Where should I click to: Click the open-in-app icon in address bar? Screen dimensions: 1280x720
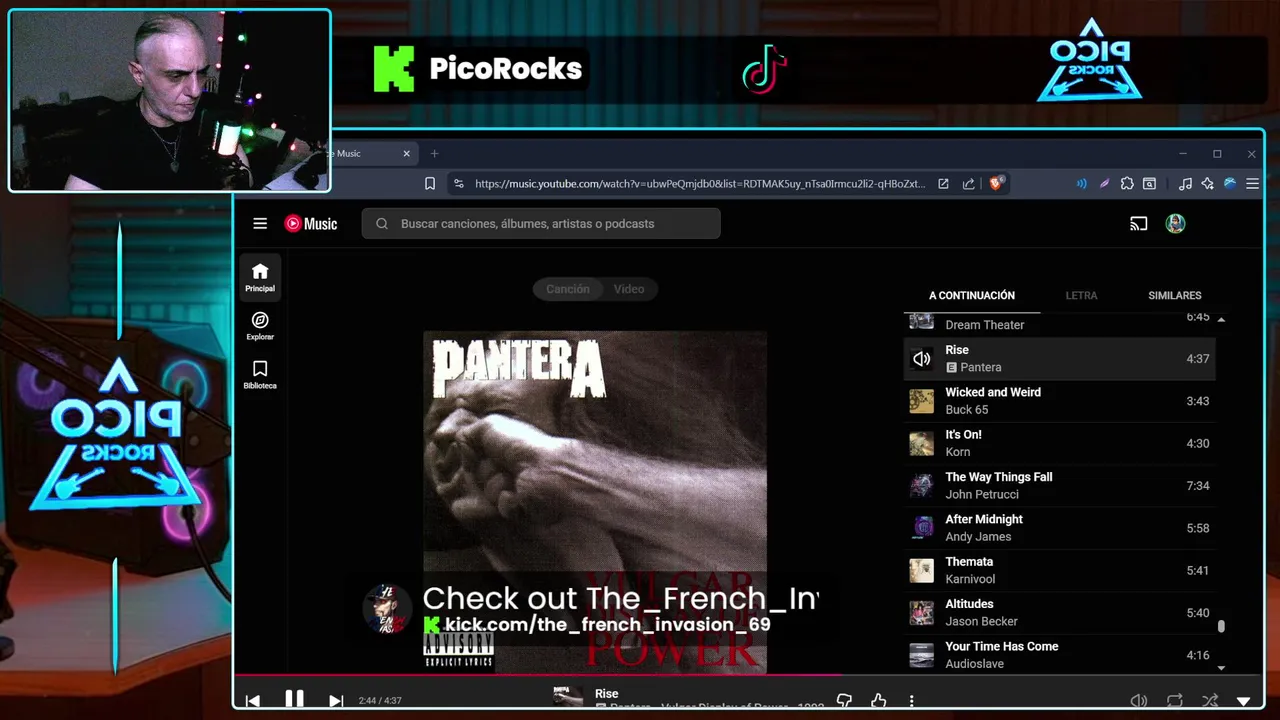tap(943, 184)
